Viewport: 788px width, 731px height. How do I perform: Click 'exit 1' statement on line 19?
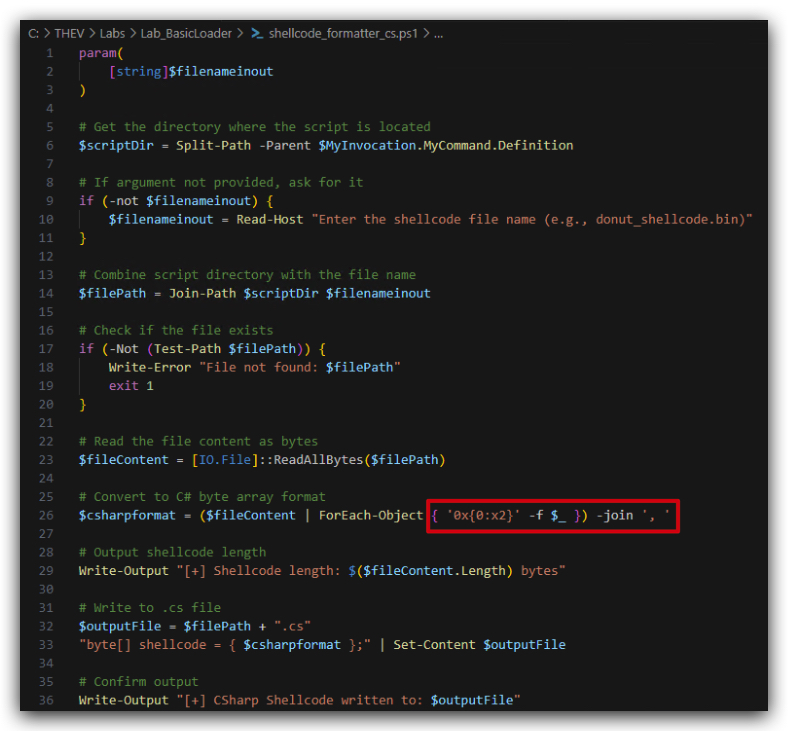(x=131, y=386)
